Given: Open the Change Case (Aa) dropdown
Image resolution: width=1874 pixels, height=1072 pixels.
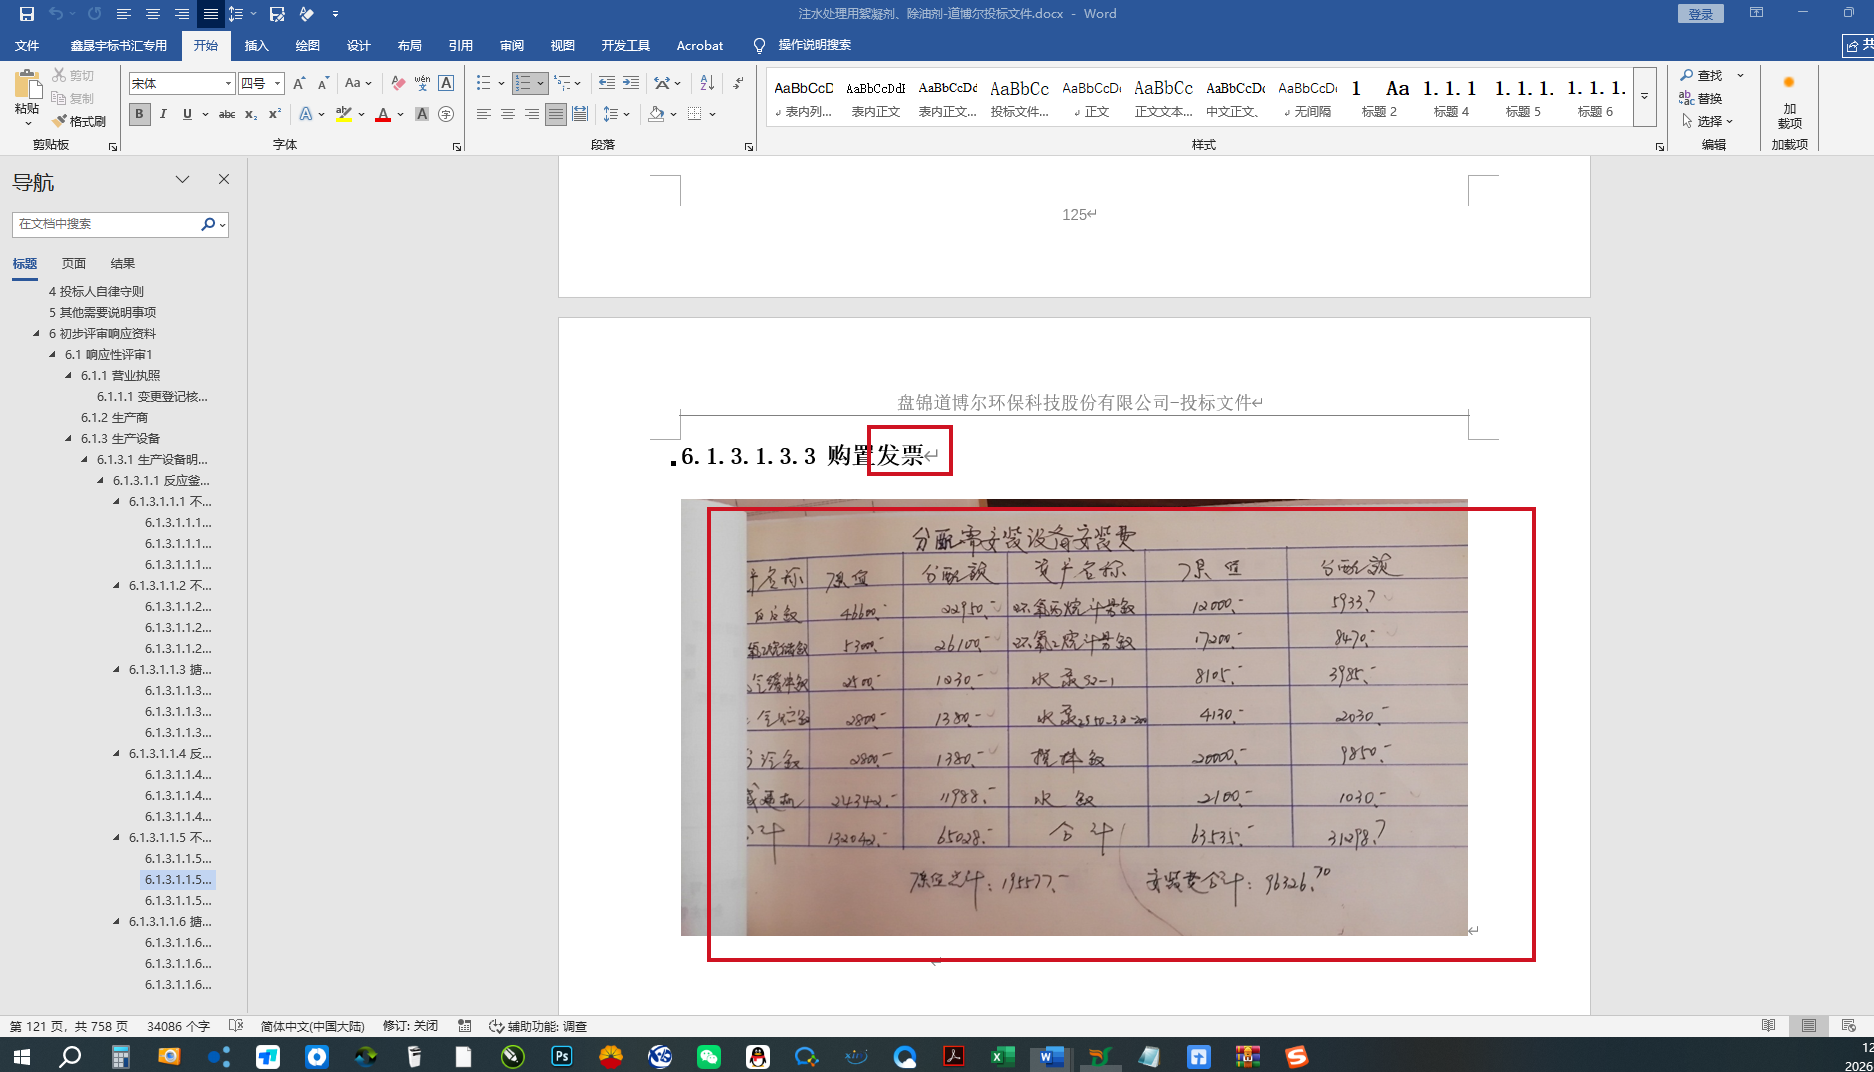Looking at the screenshot, I should [x=358, y=83].
